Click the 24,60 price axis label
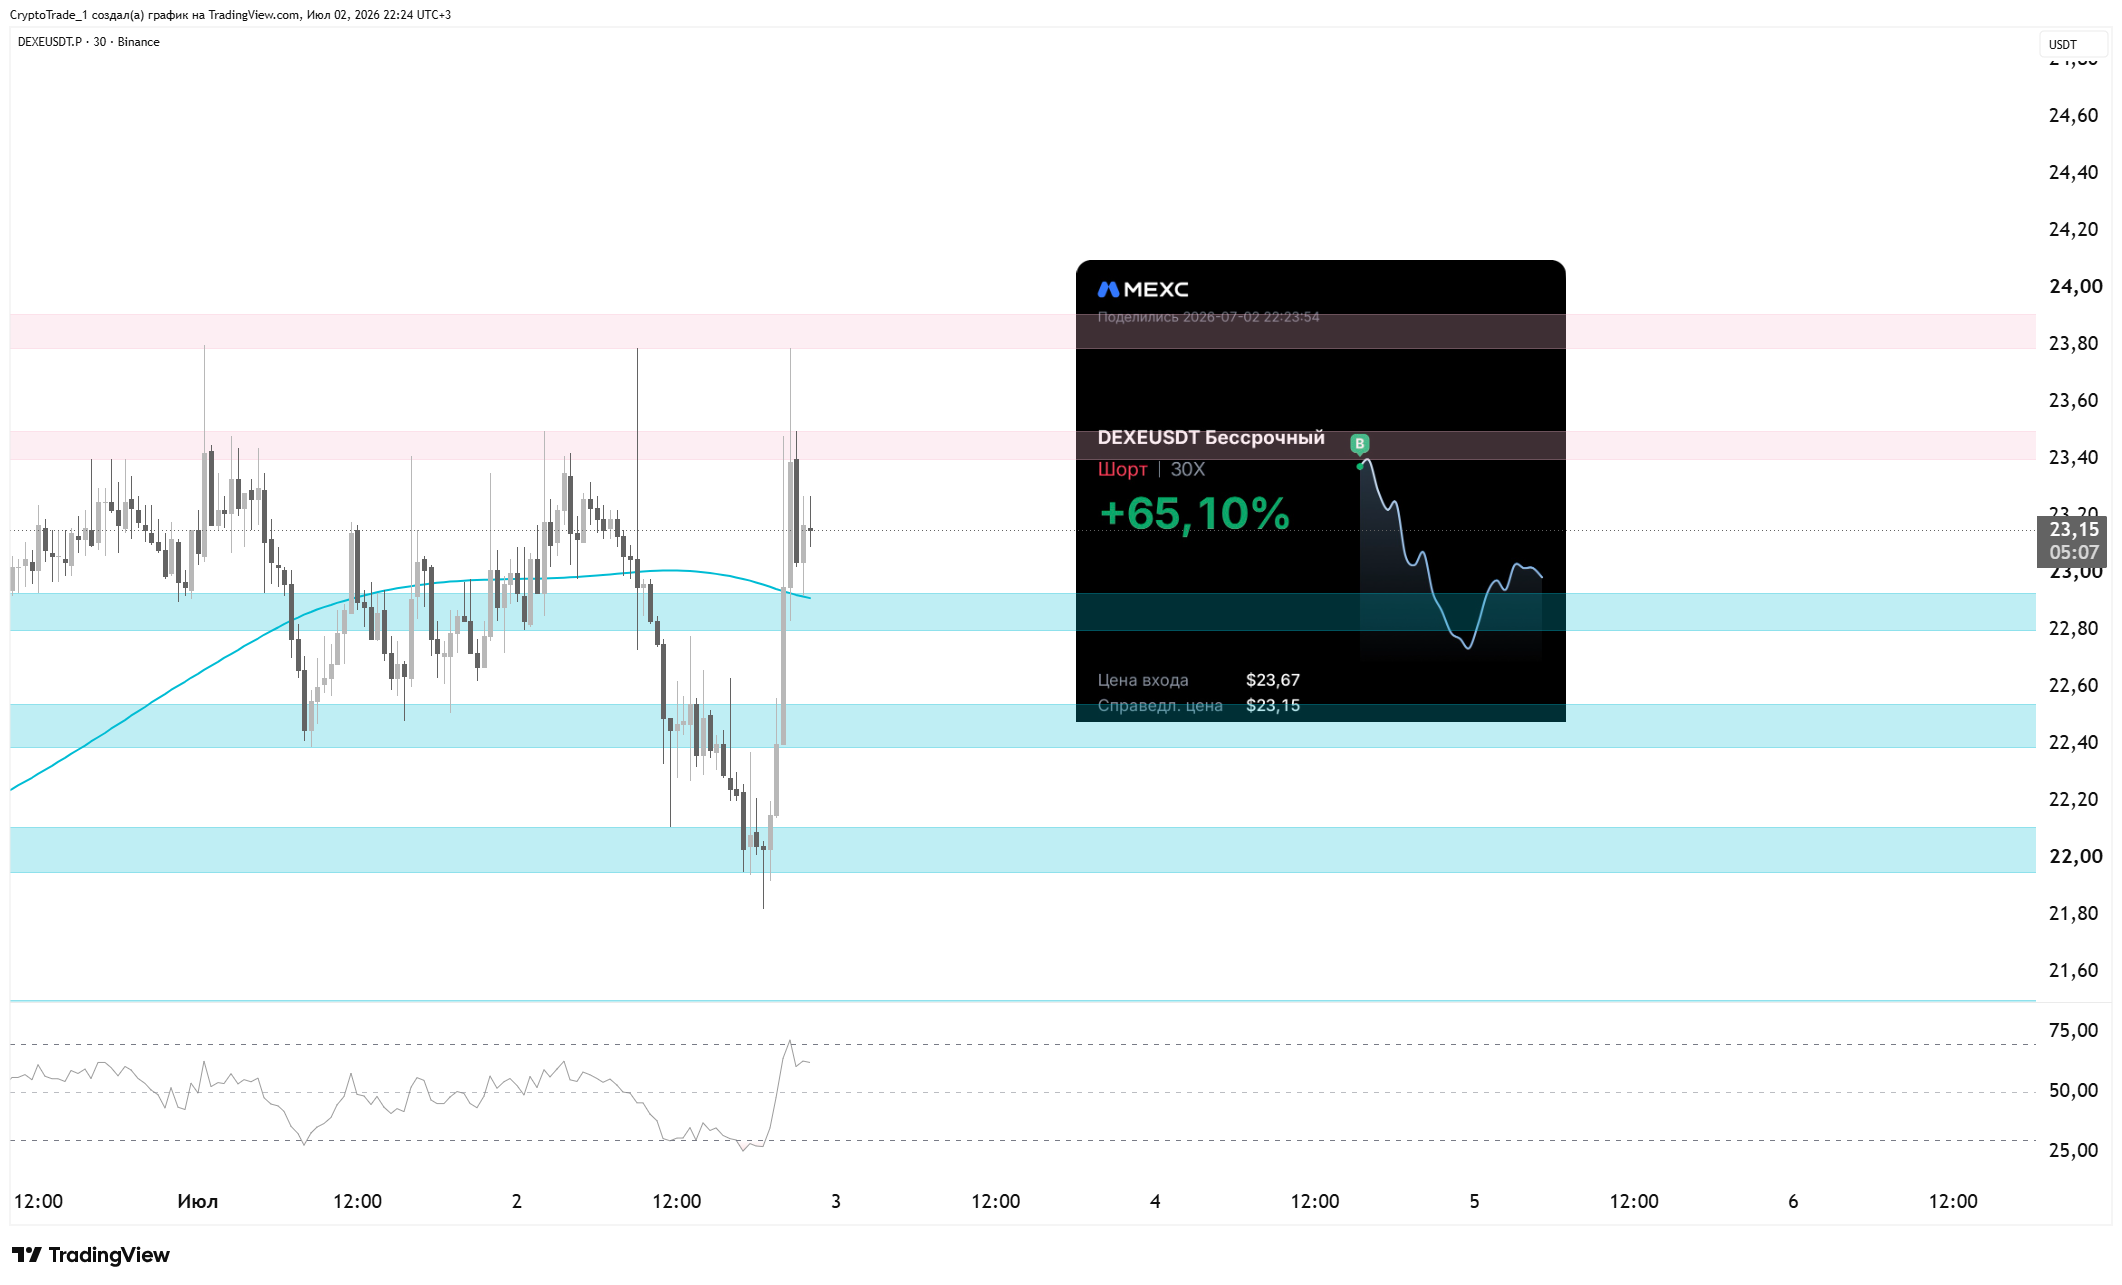Image resolution: width=2122 pixels, height=1285 pixels. tap(2073, 115)
